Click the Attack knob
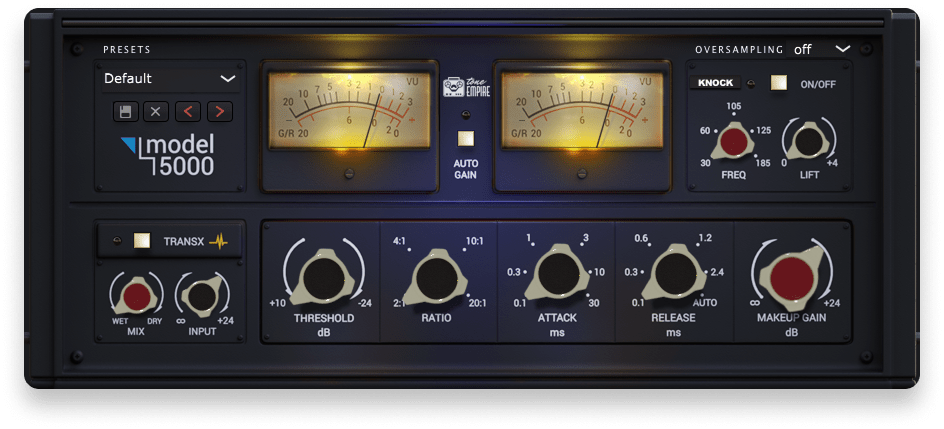 click(x=555, y=271)
